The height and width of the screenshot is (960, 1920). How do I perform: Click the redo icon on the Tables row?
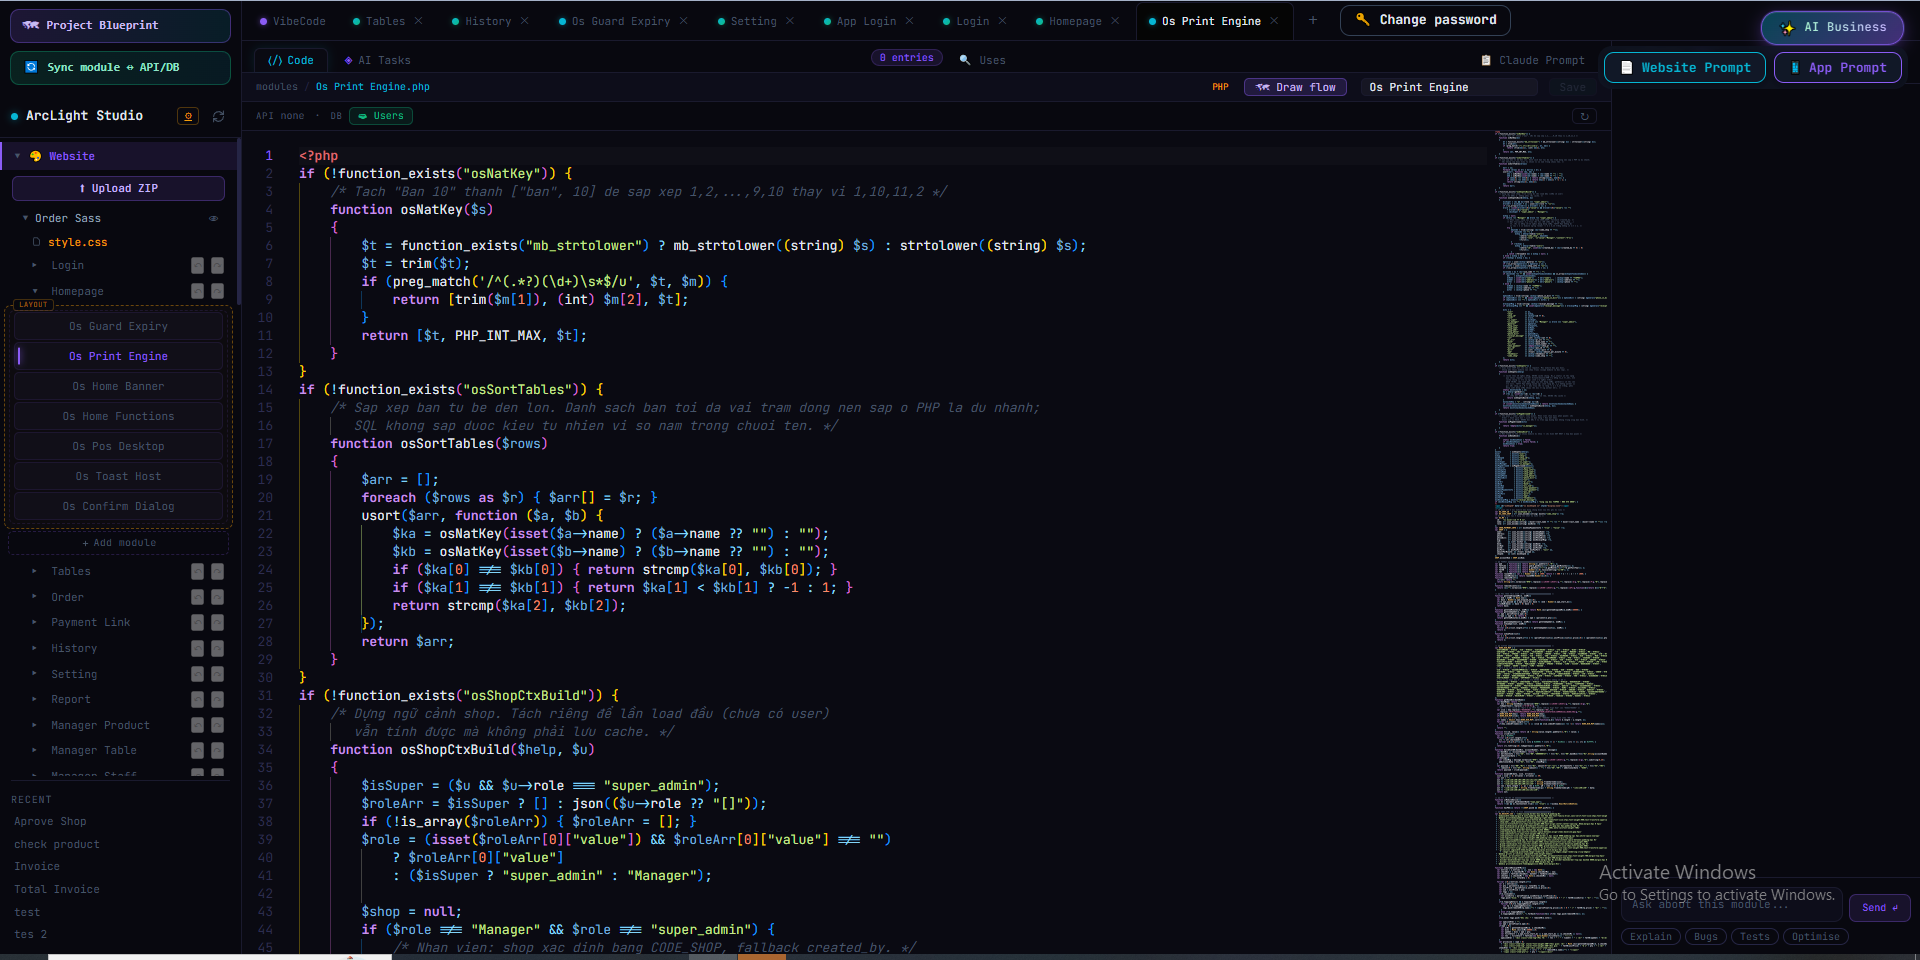pyautogui.click(x=217, y=571)
